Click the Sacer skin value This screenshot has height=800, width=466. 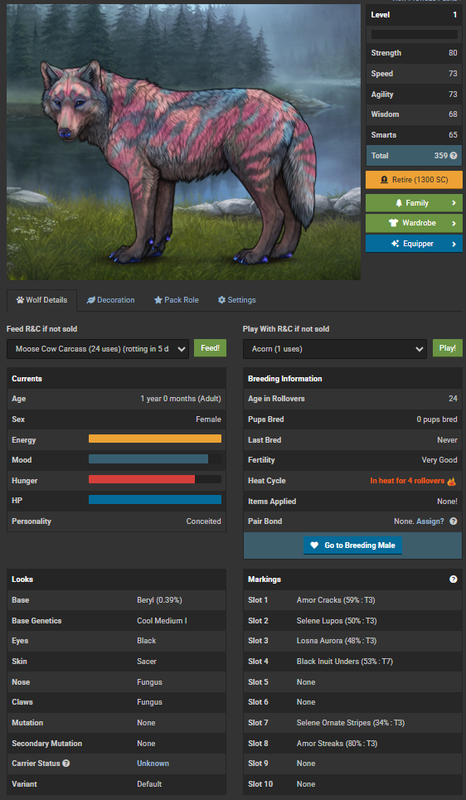click(x=146, y=661)
